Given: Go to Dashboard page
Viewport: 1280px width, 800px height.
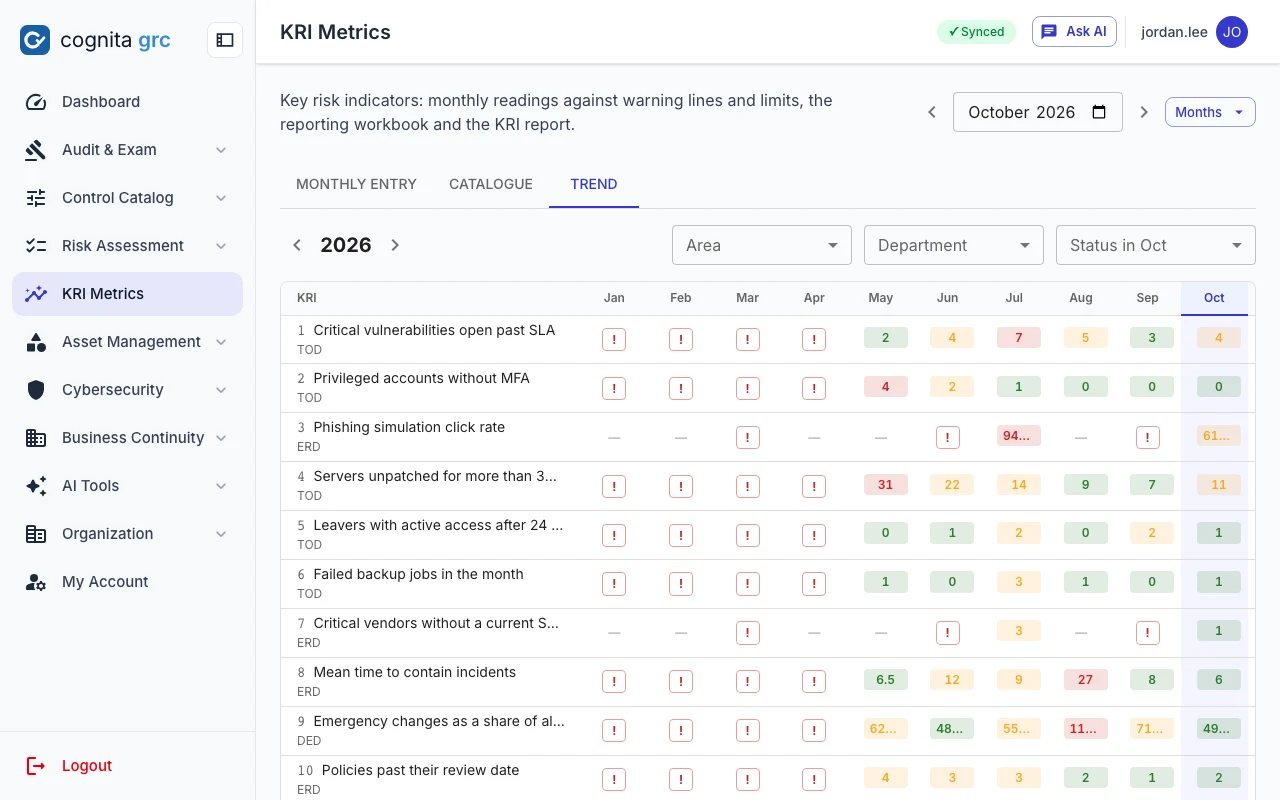Looking at the screenshot, I should [x=127, y=102].
